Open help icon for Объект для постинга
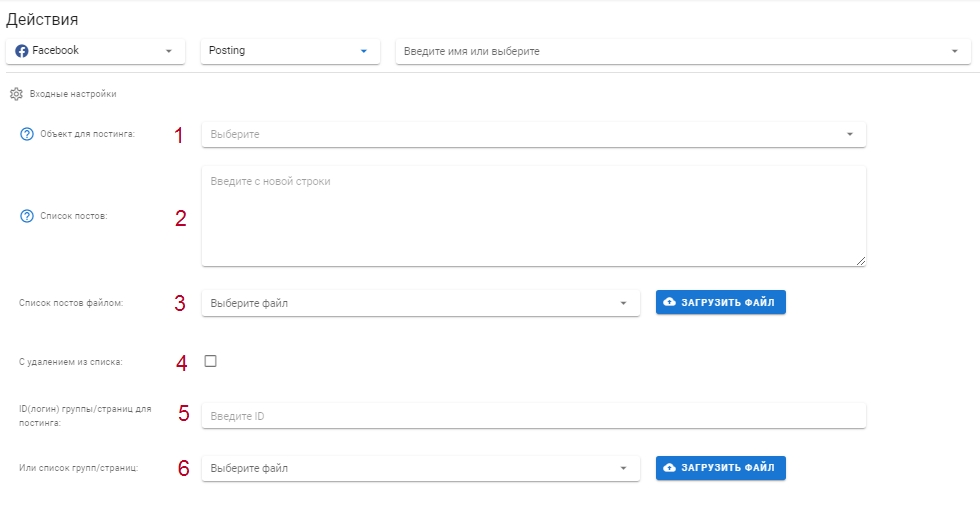 (x=27, y=134)
